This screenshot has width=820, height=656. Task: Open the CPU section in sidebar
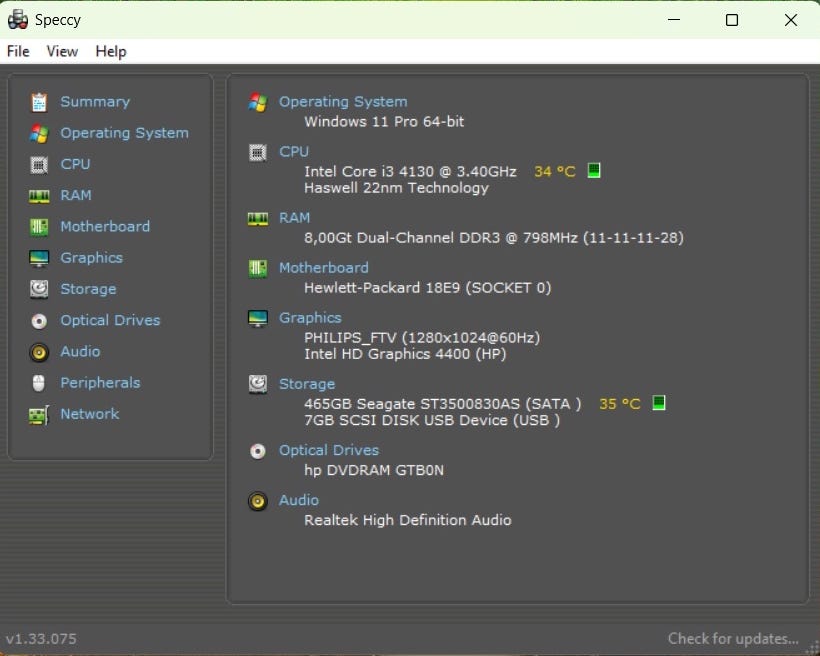75,164
